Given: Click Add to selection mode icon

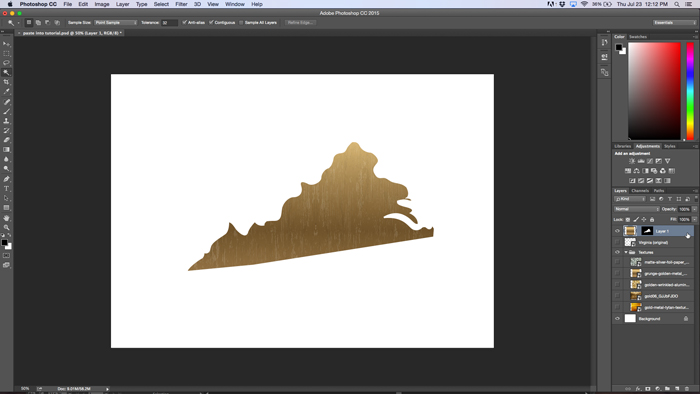Looking at the screenshot, I should 38,22.
